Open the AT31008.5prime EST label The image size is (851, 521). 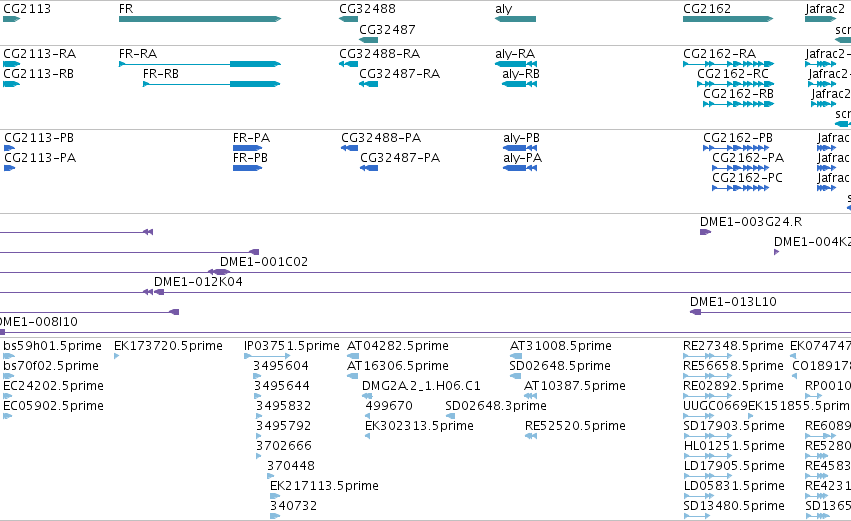coord(561,346)
